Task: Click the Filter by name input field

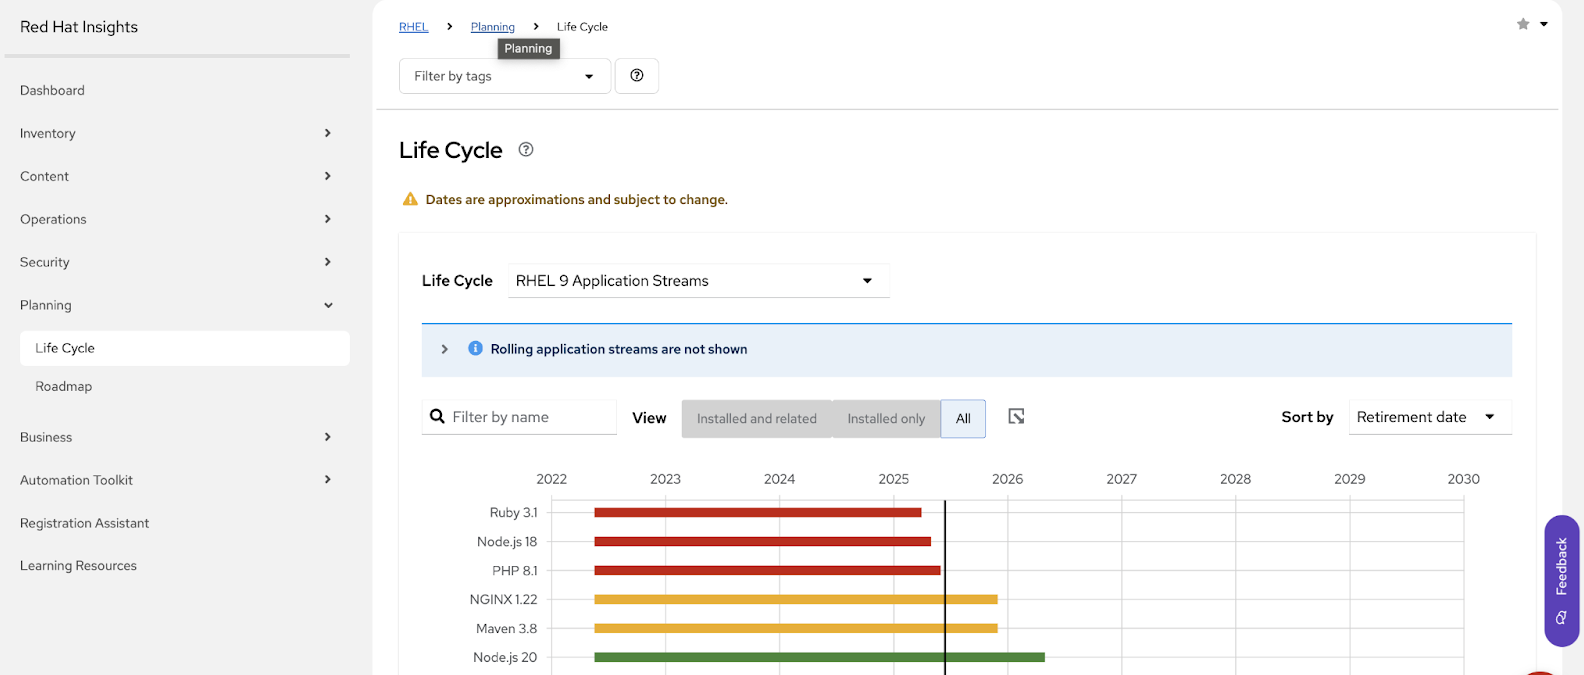Action: click(530, 417)
